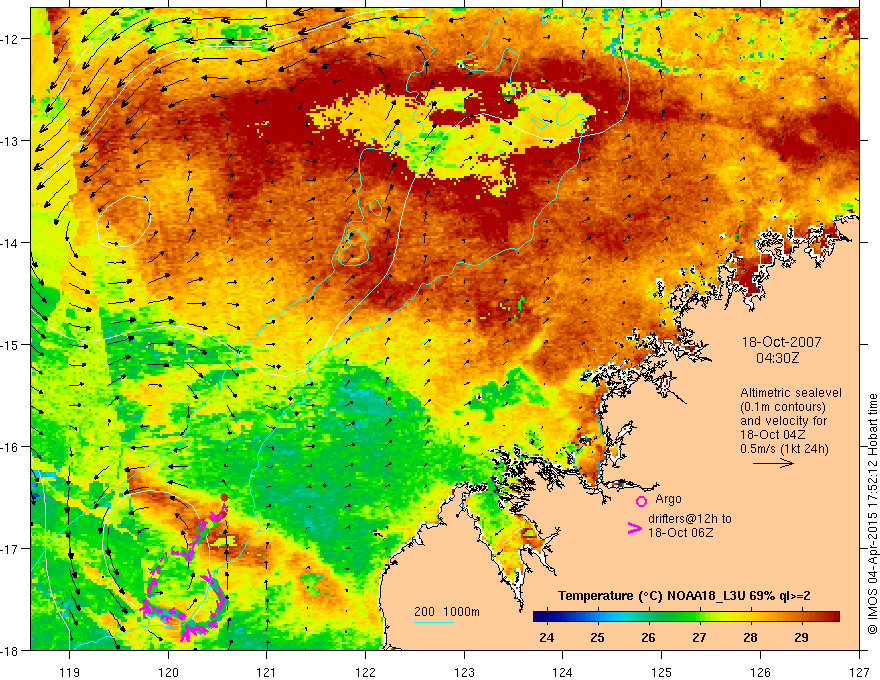Viewport: 880px width, 680px height.
Task: Click the '04:30Z' time label
Action: click(x=777, y=358)
